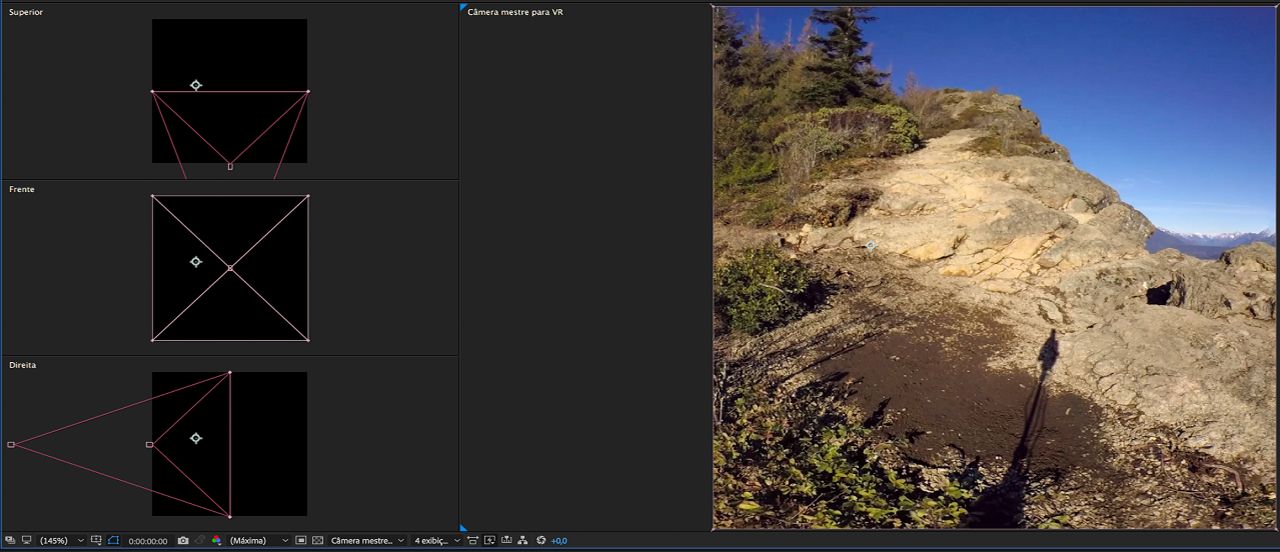This screenshot has height=552, width=1280.
Task: Click the fast previews icon
Action: click(x=490, y=540)
